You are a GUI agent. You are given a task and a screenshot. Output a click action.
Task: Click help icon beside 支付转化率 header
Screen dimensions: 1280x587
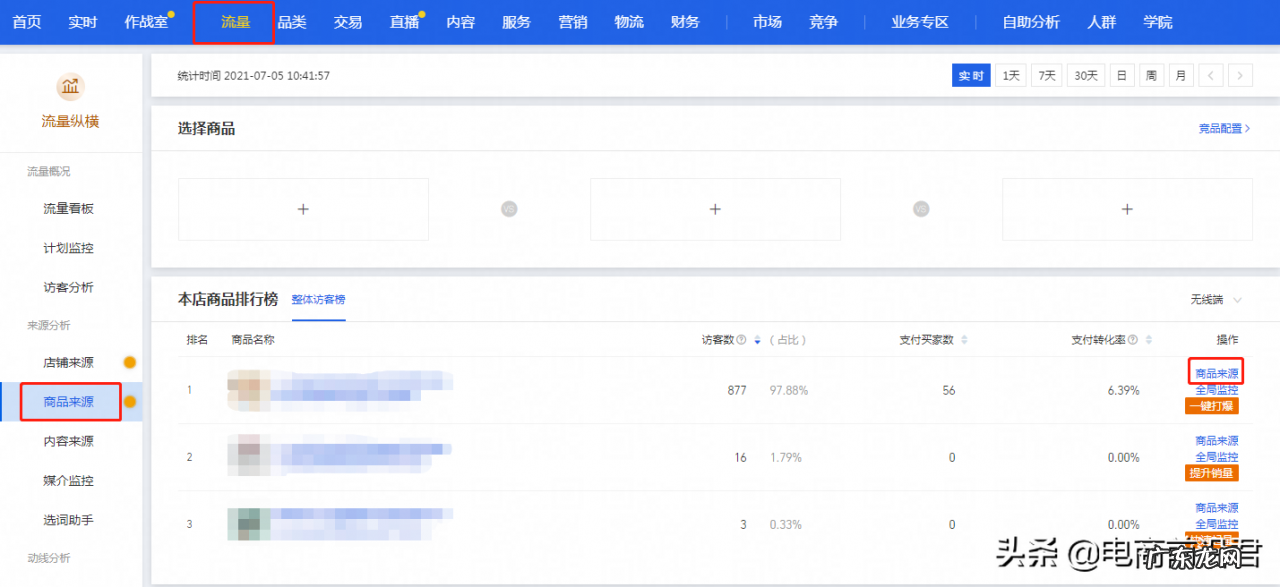coord(1131,339)
